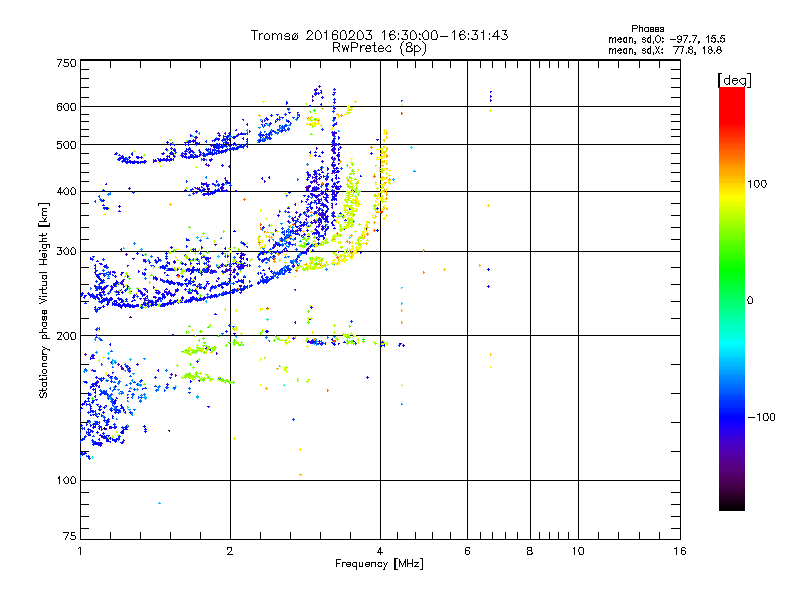Viewport: 800px width, 600px height.
Task: Click the "Frequency [MHz]" x-axis label
Action: pyautogui.click(x=379, y=564)
